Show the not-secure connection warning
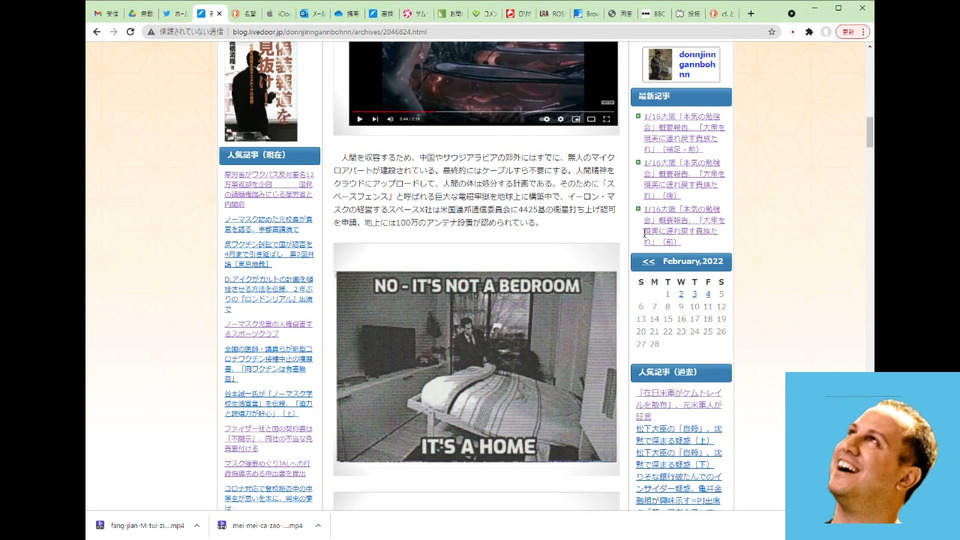Viewport: 960px width, 540px height. 185,32
